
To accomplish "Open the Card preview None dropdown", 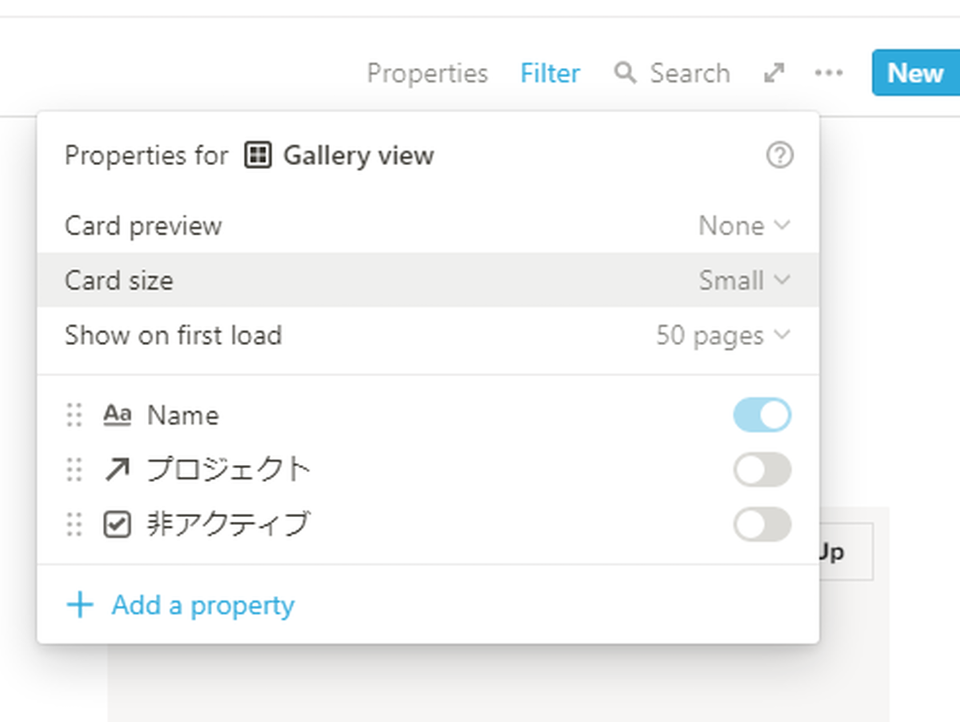I will tap(744, 226).
